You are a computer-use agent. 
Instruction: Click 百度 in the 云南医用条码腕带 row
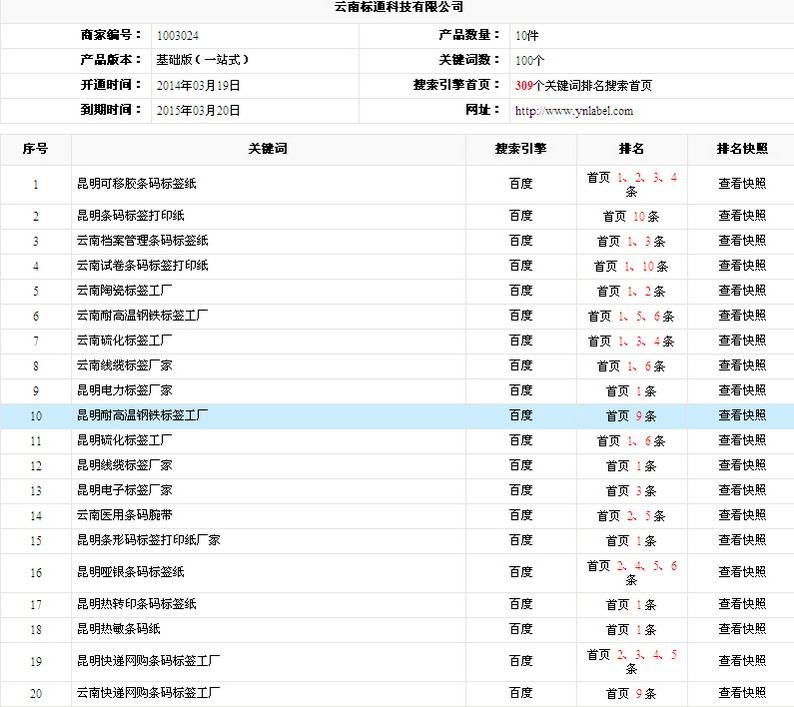pos(521,515)
